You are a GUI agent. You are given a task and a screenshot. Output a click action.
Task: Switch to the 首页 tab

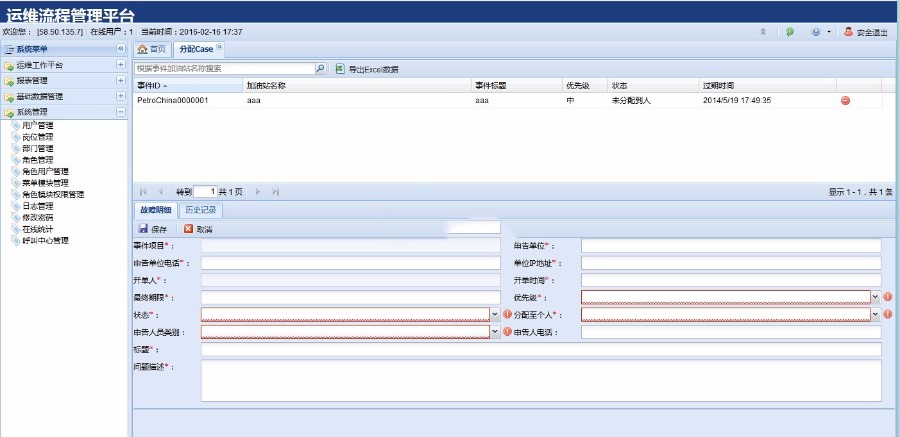click(152, 49)
